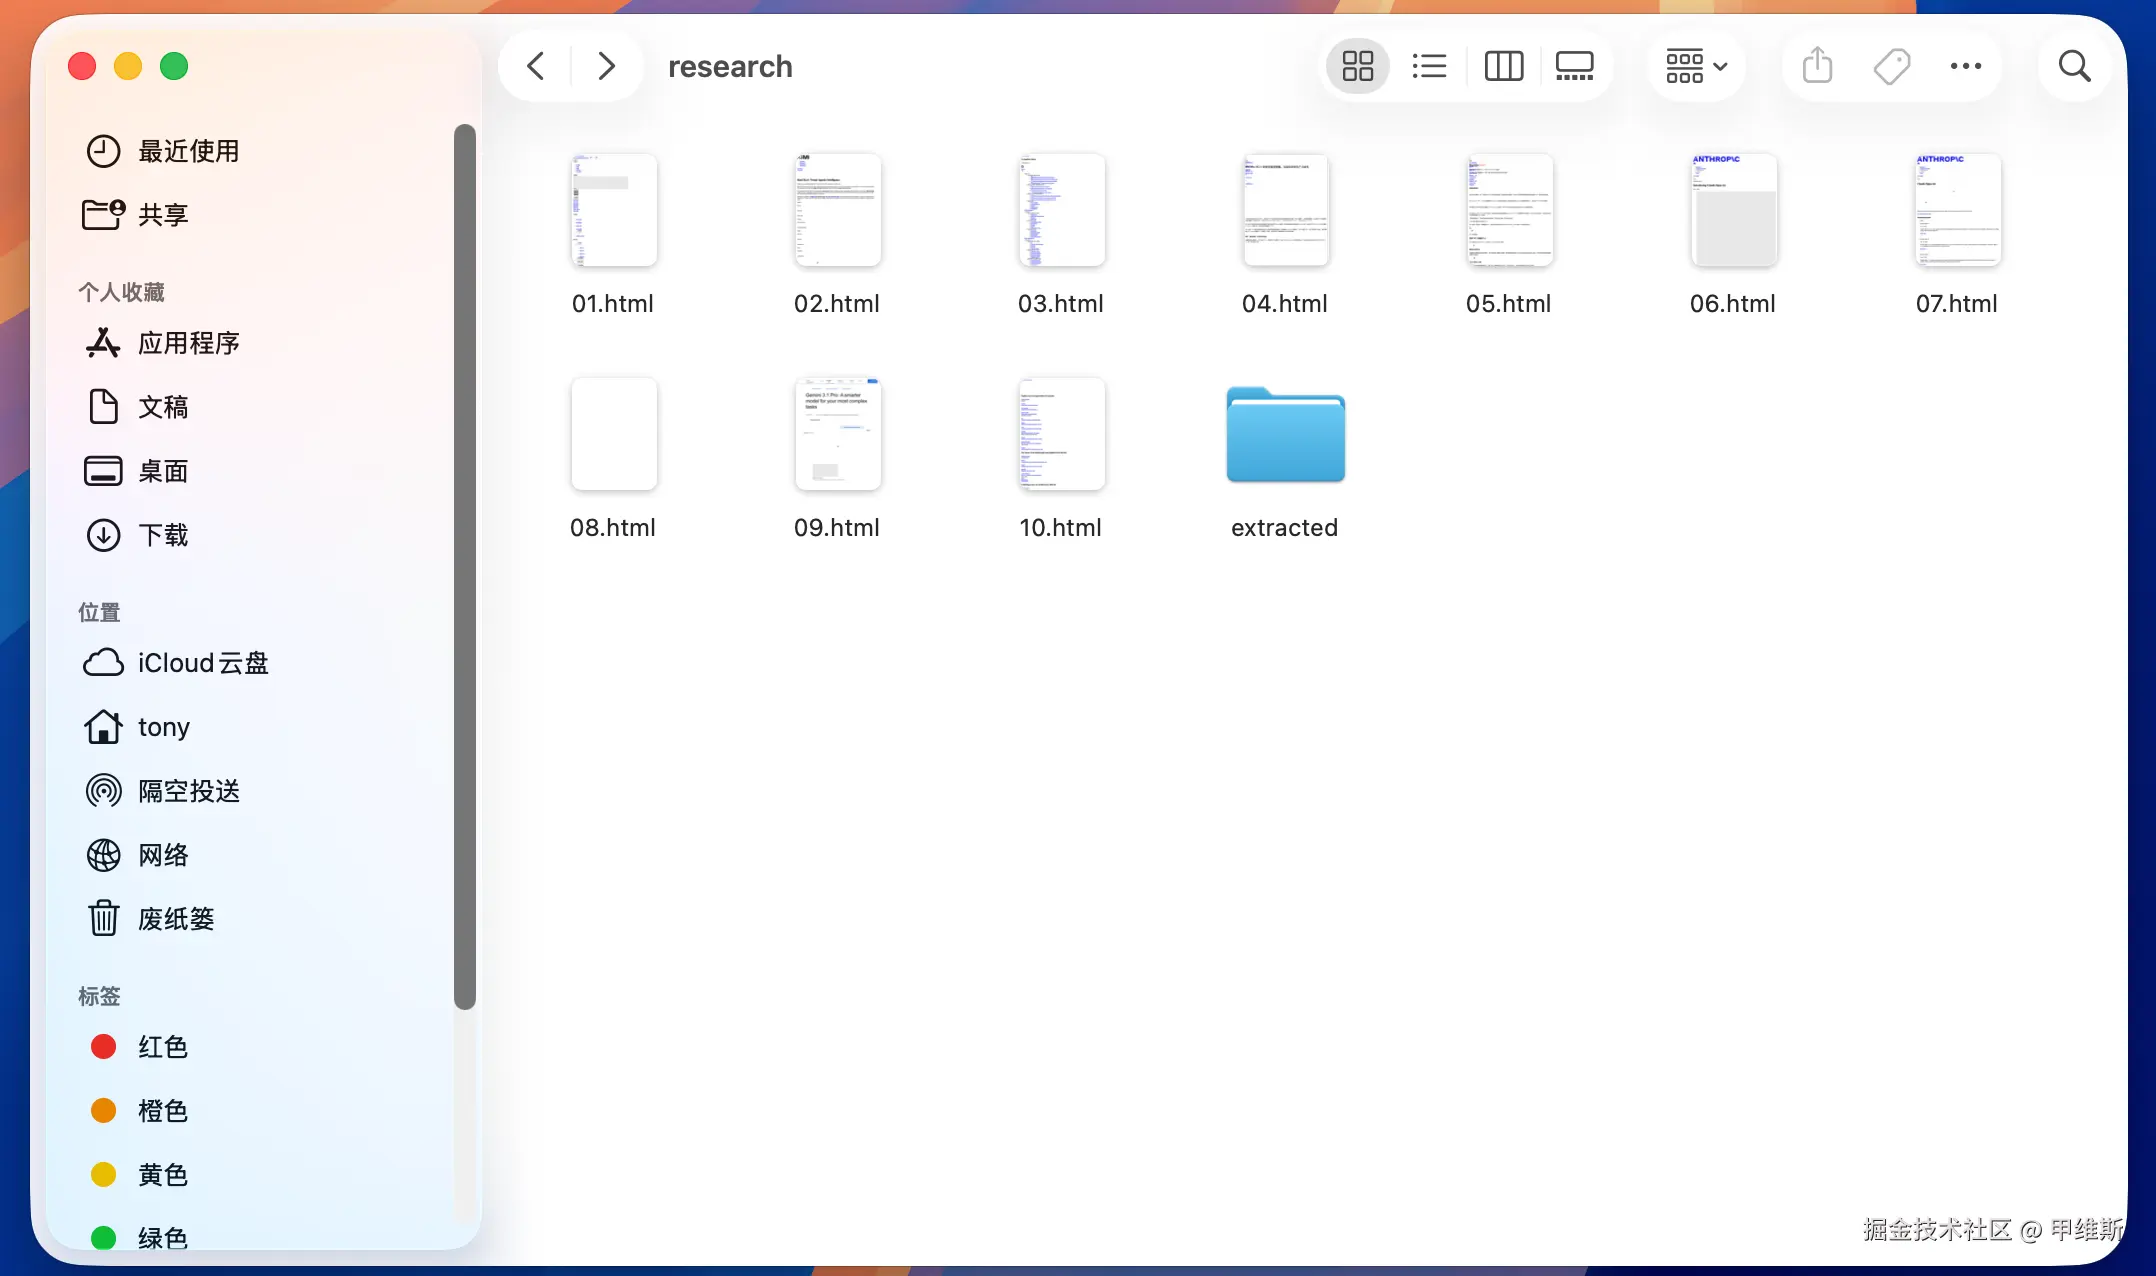This screenshot has width=2156, height=1276.
Task: Select iCloud云盘 location in sidebar
Action: click(x=202, y=663)
